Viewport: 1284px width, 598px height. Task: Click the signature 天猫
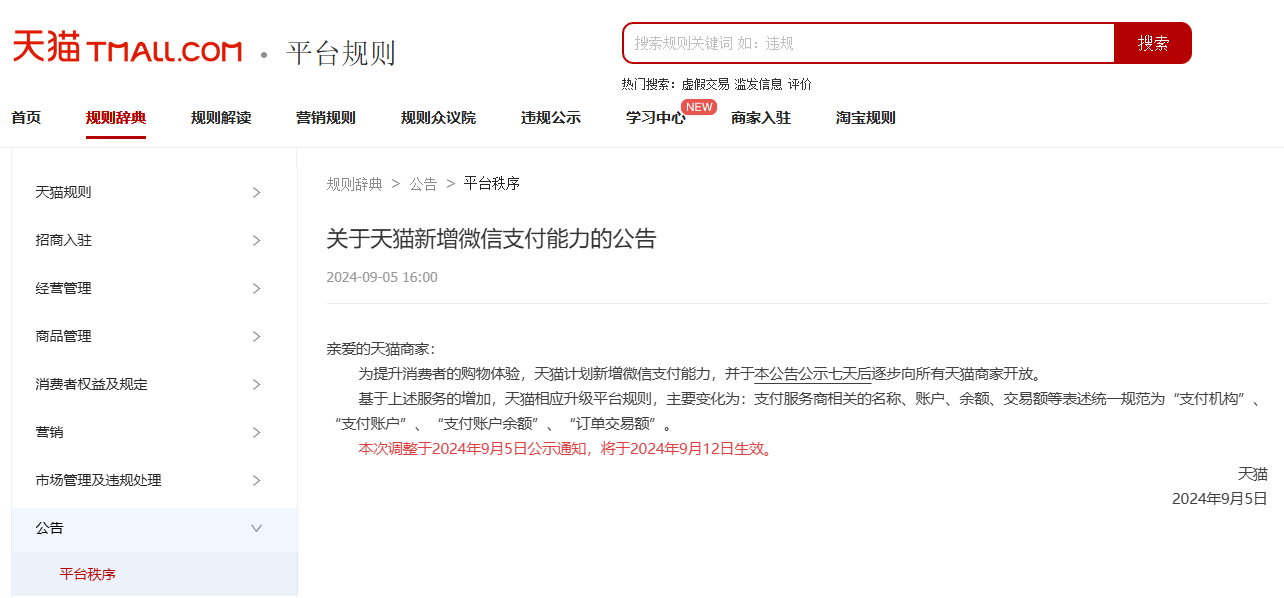pos(1253,474)
